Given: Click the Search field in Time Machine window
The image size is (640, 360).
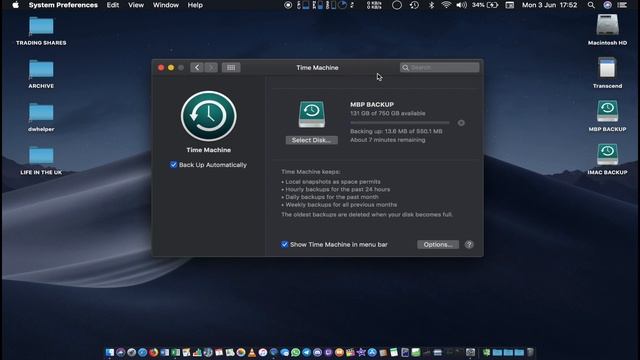Looking at the screenshot, I should pos(440,67).
